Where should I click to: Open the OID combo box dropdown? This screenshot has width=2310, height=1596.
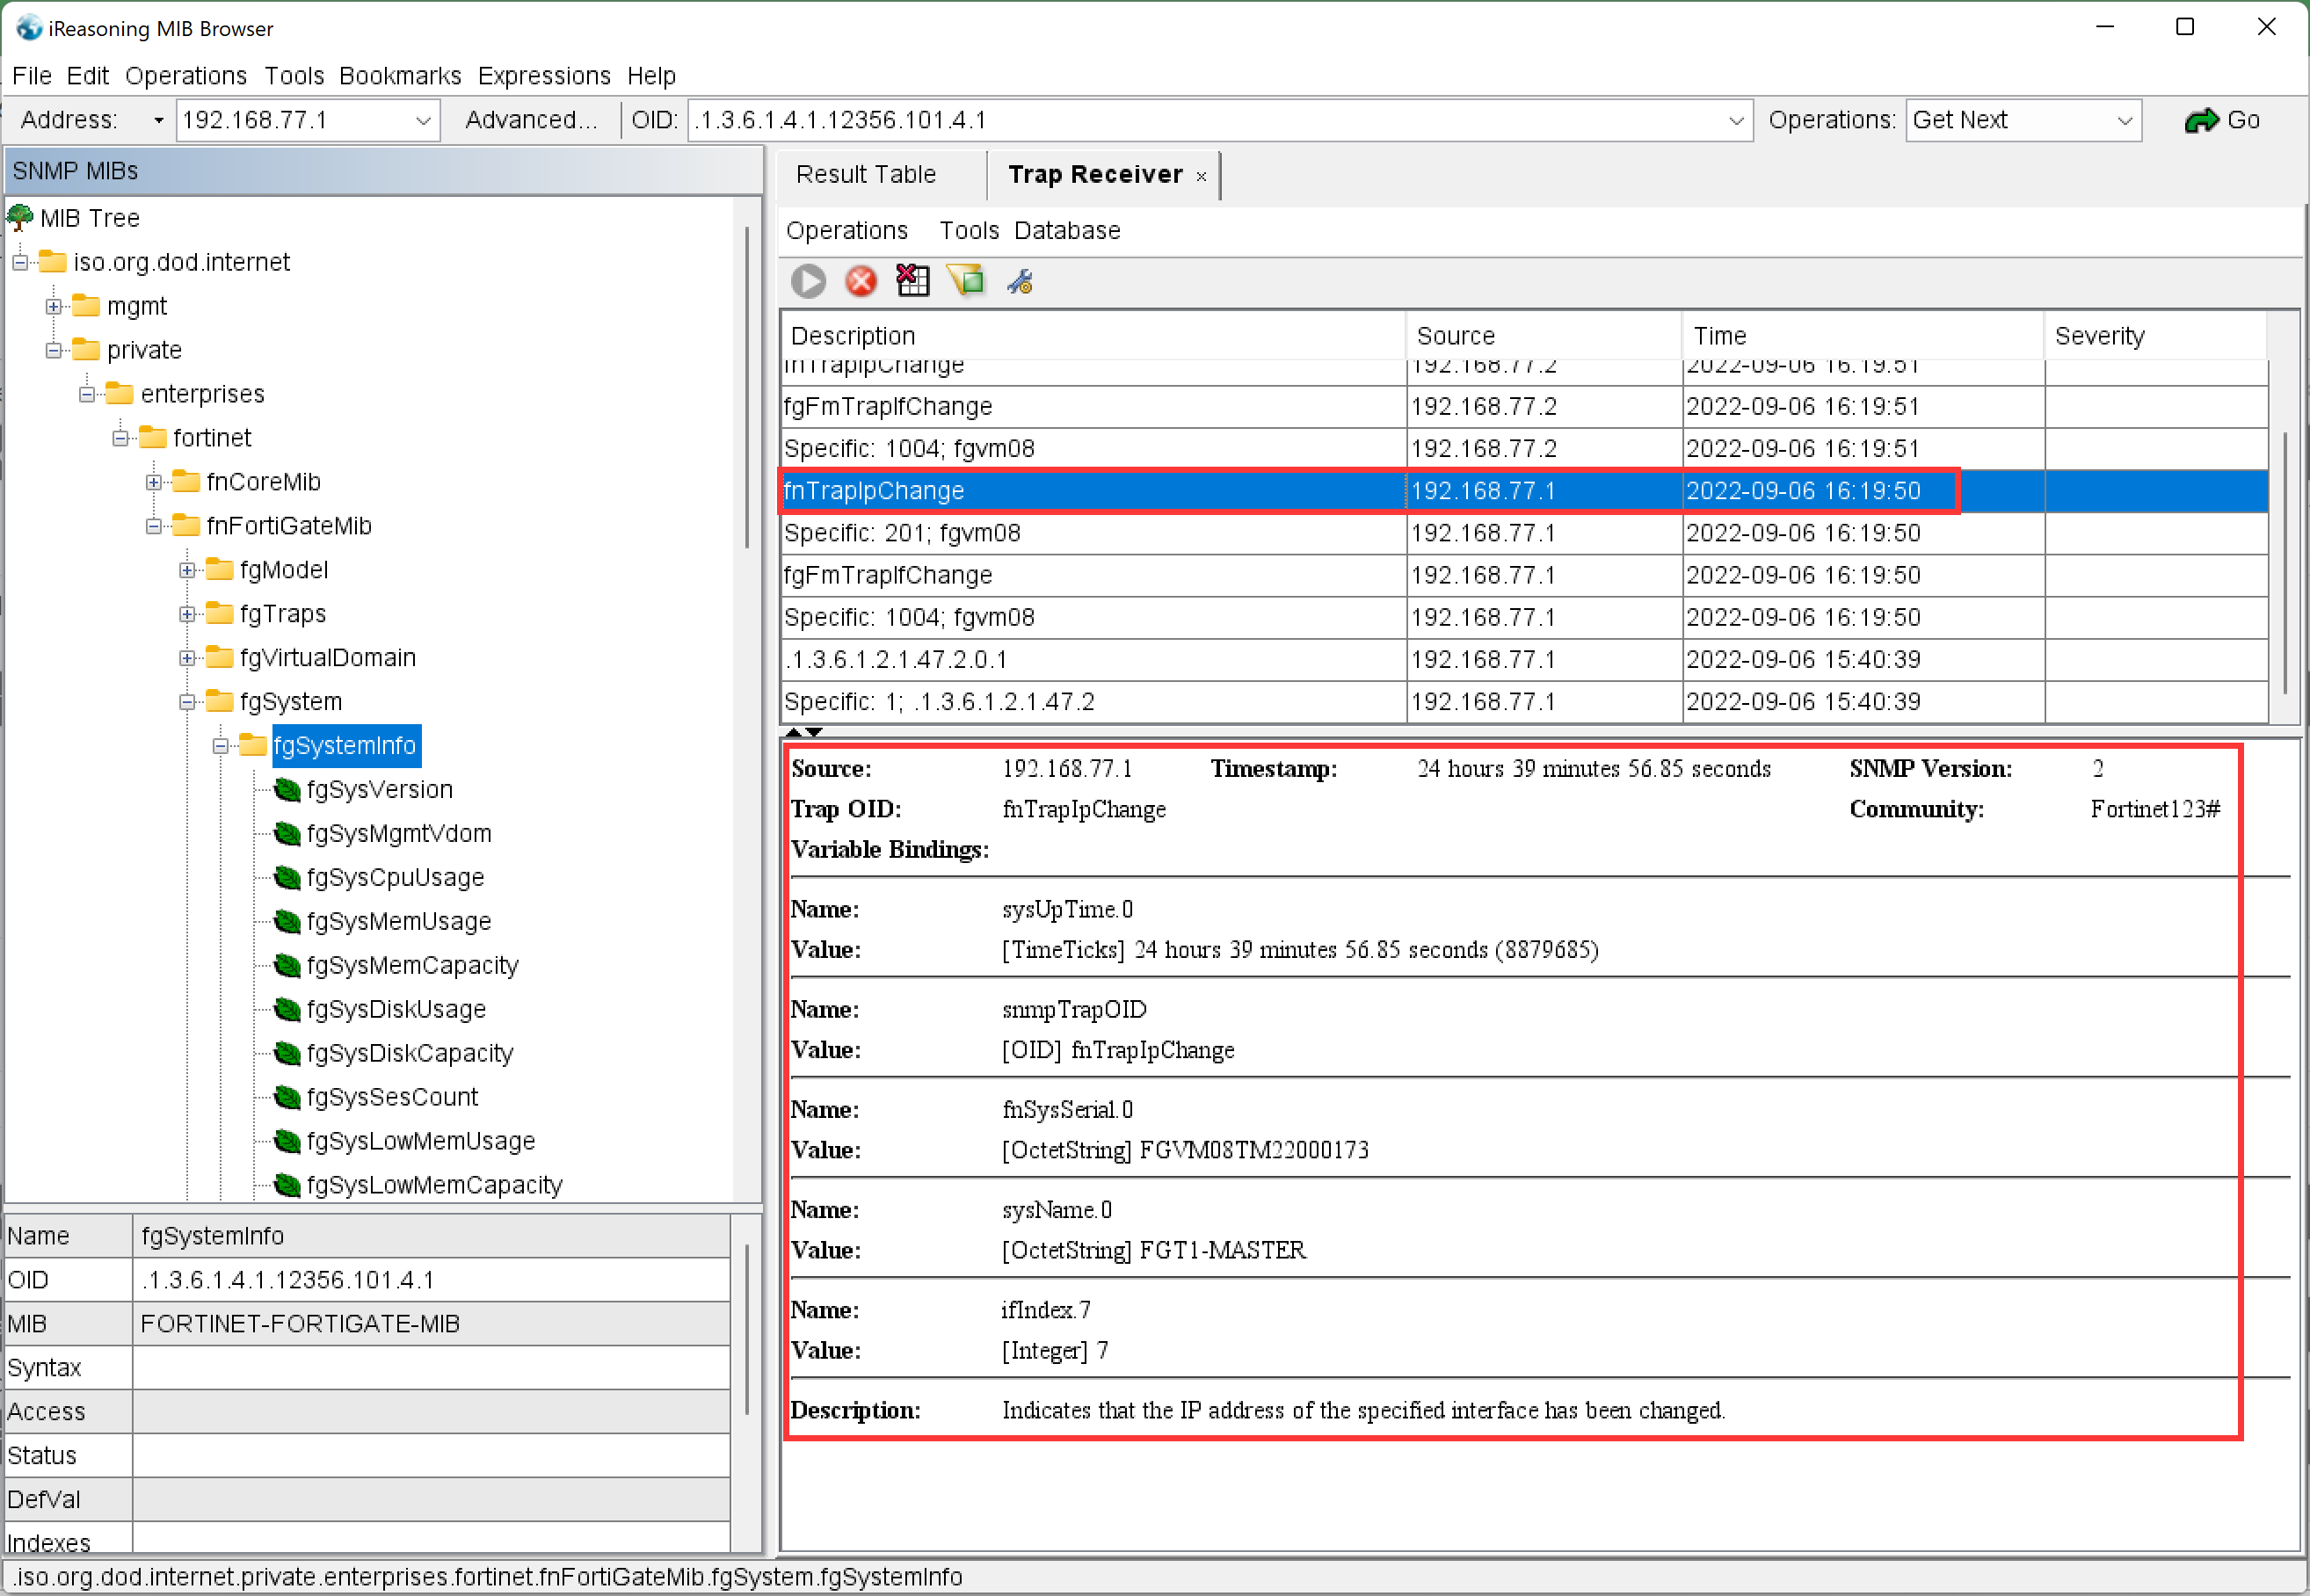[1736, 120]
